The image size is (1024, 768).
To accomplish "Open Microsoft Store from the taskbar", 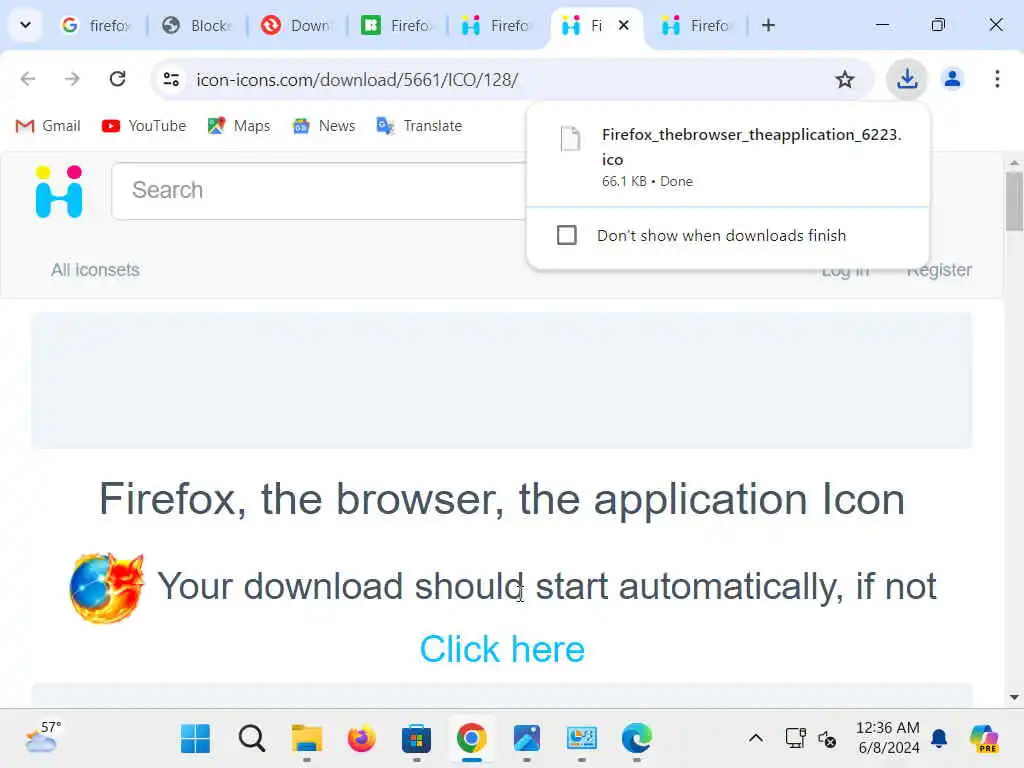I will point(416,739).
